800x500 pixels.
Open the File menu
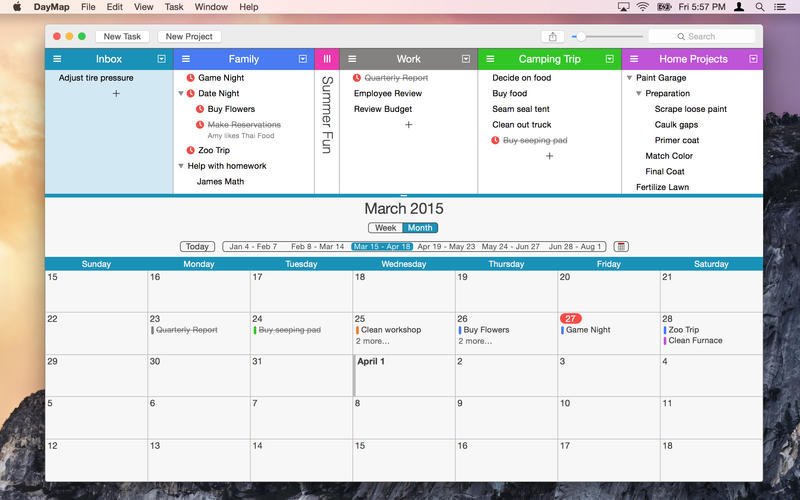tap(88, 7)
